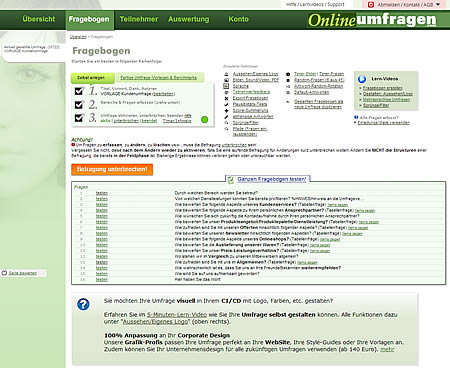The width and height of the screenshot is (450, 368).
Task: Click the Export Fragebogen cross icon
Action: [x=226, y=98]
